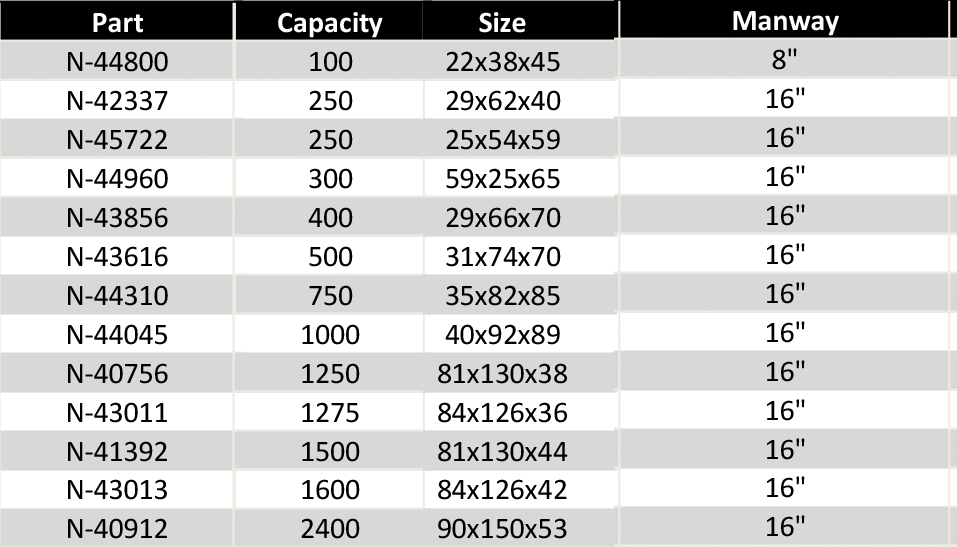
Task: Click the N-45722 part cell
Action: 118,140
